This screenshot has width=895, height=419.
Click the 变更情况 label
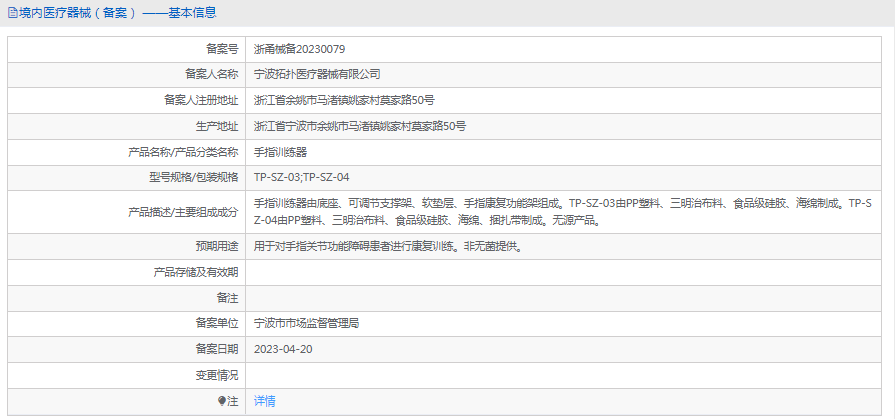coord(217,375)
